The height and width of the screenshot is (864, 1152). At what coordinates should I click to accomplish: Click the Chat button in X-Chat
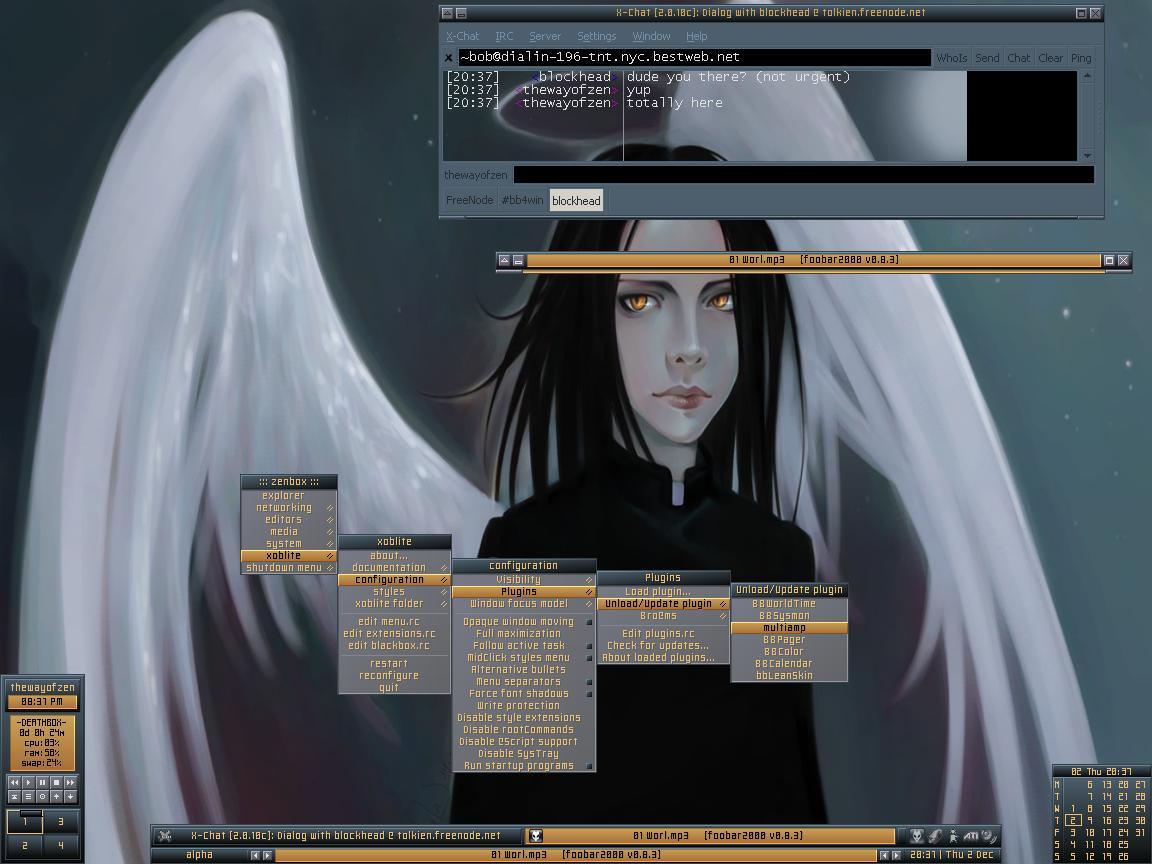tap(1019, 58)
